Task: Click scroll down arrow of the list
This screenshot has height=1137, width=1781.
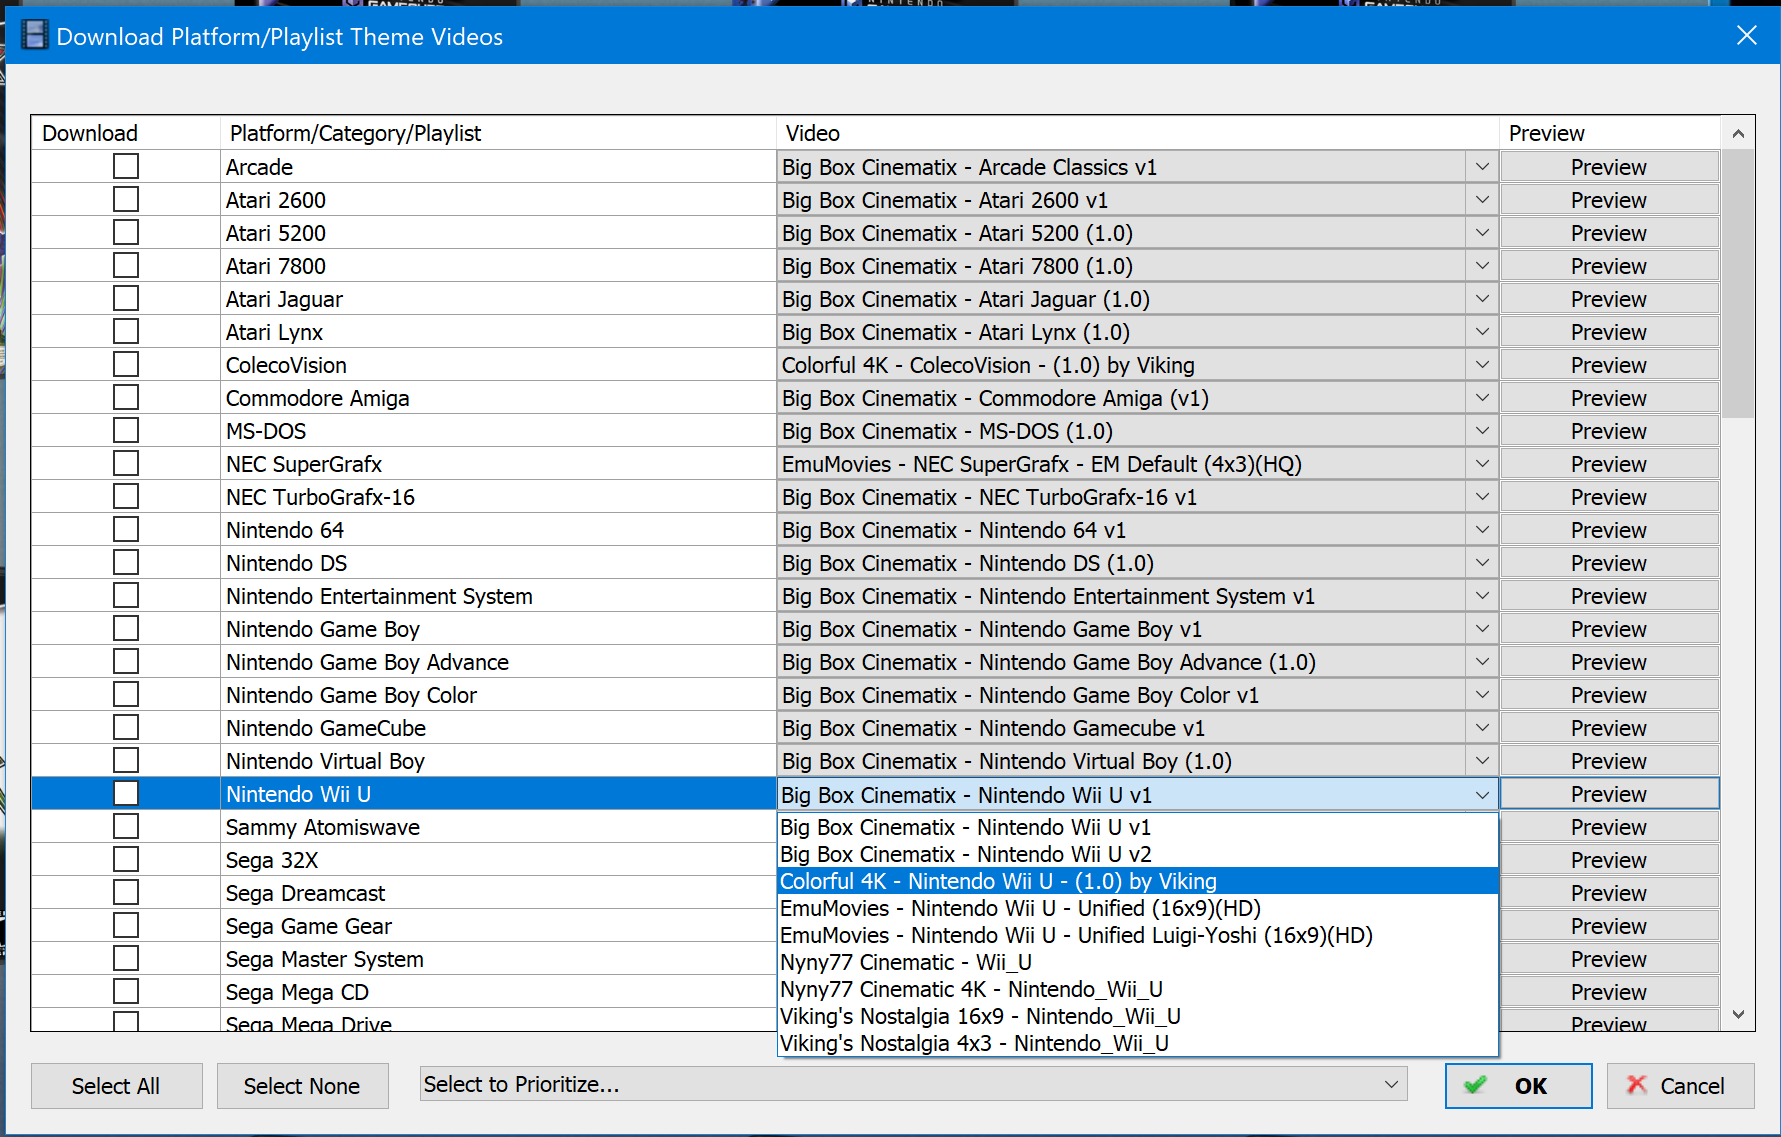Action: [1738, 1014]
